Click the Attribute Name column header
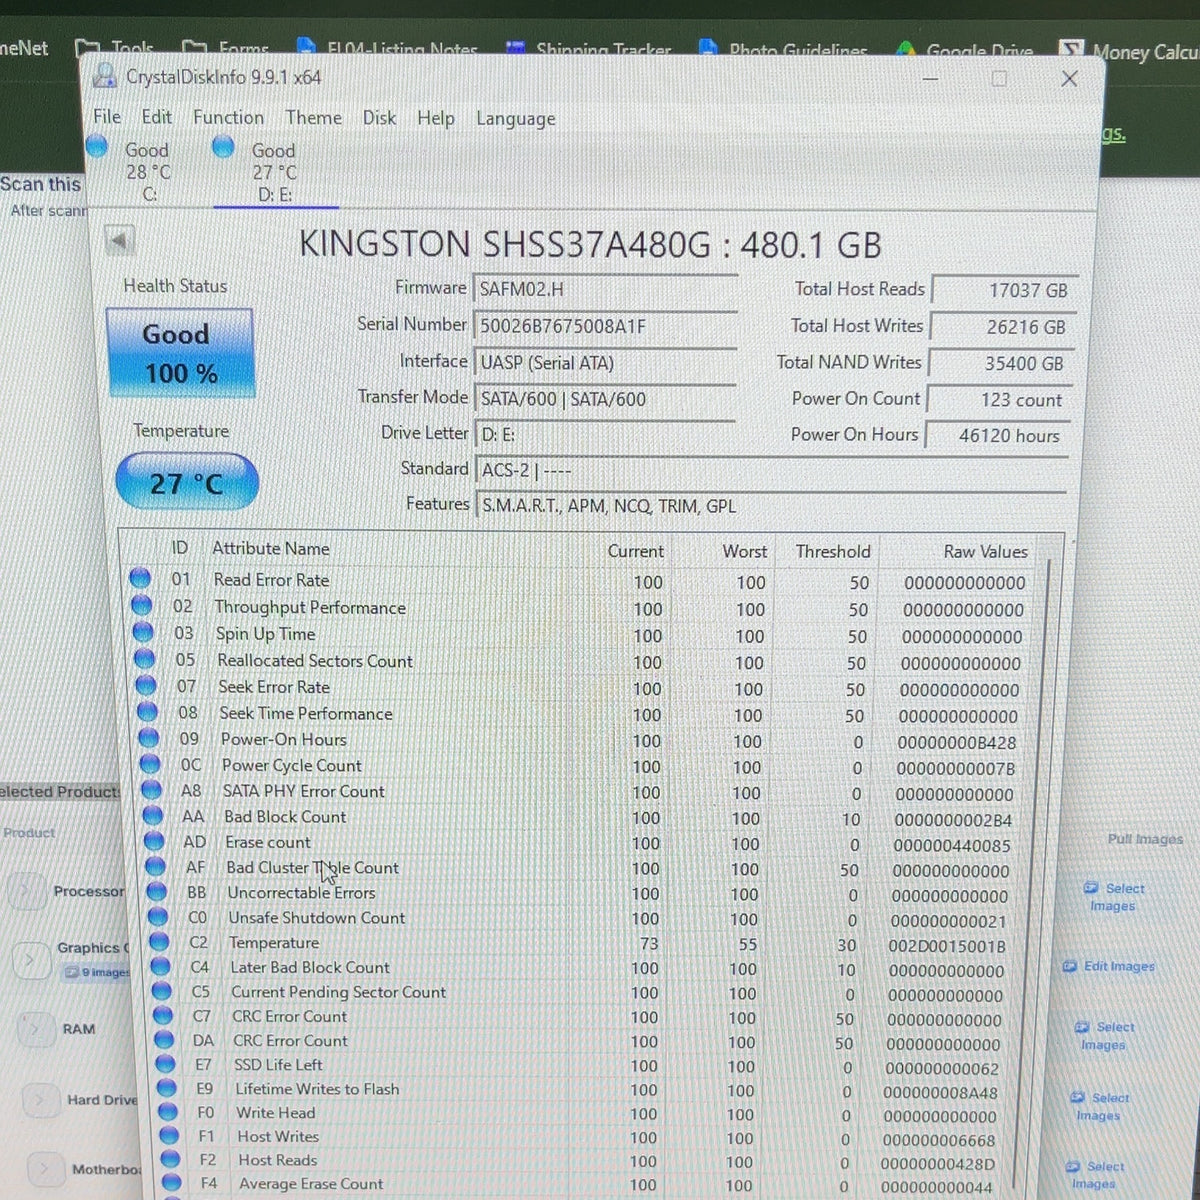The width and height of the screenshot is (1200, 1200). [271, 548]
